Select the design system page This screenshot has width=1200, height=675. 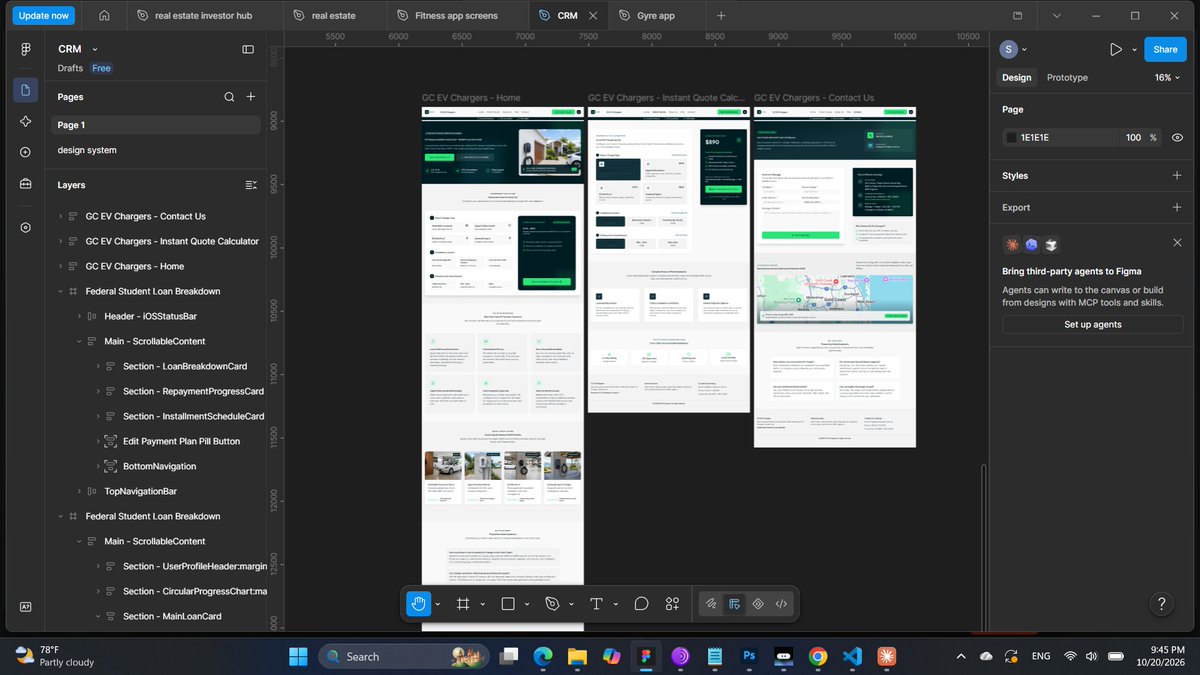(87, 150)
